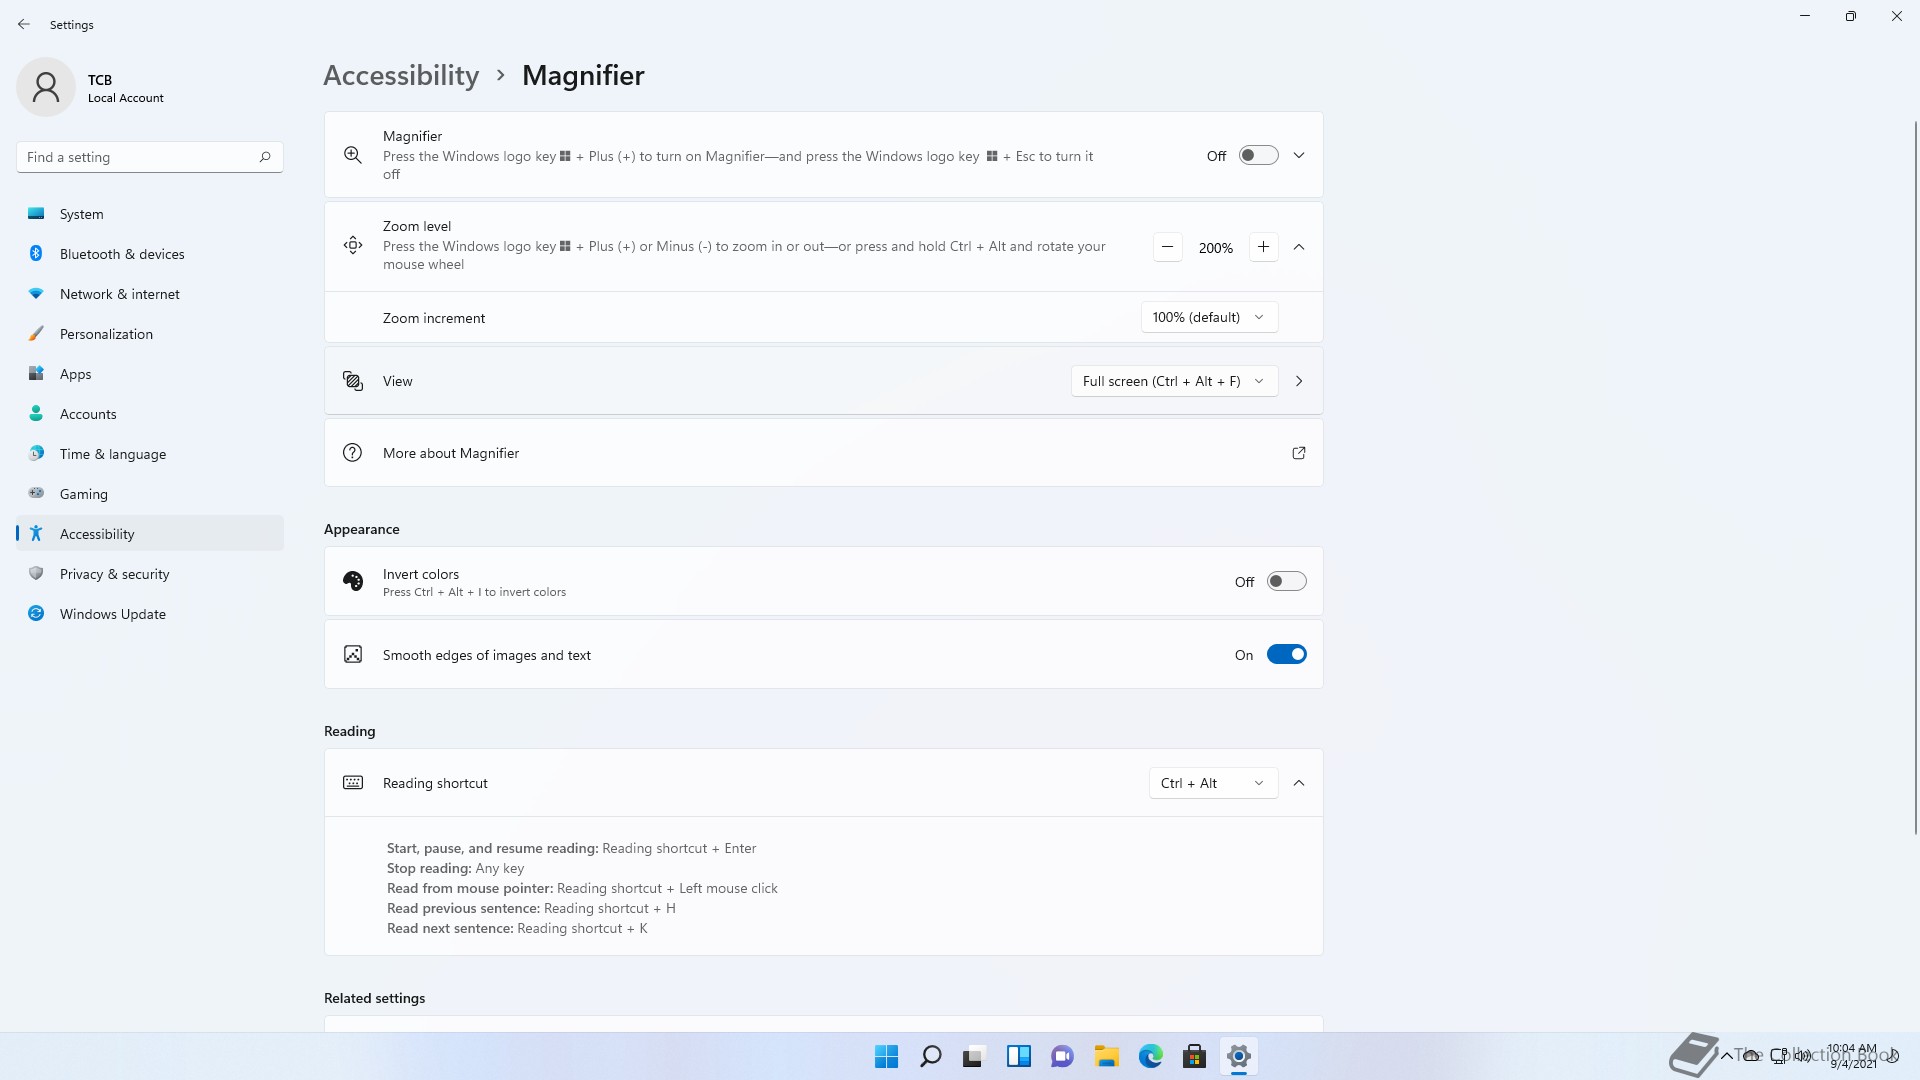Screen dimensions: 1920x1080
Task: Click the Find a setting search box
Action: pos(138,157)
